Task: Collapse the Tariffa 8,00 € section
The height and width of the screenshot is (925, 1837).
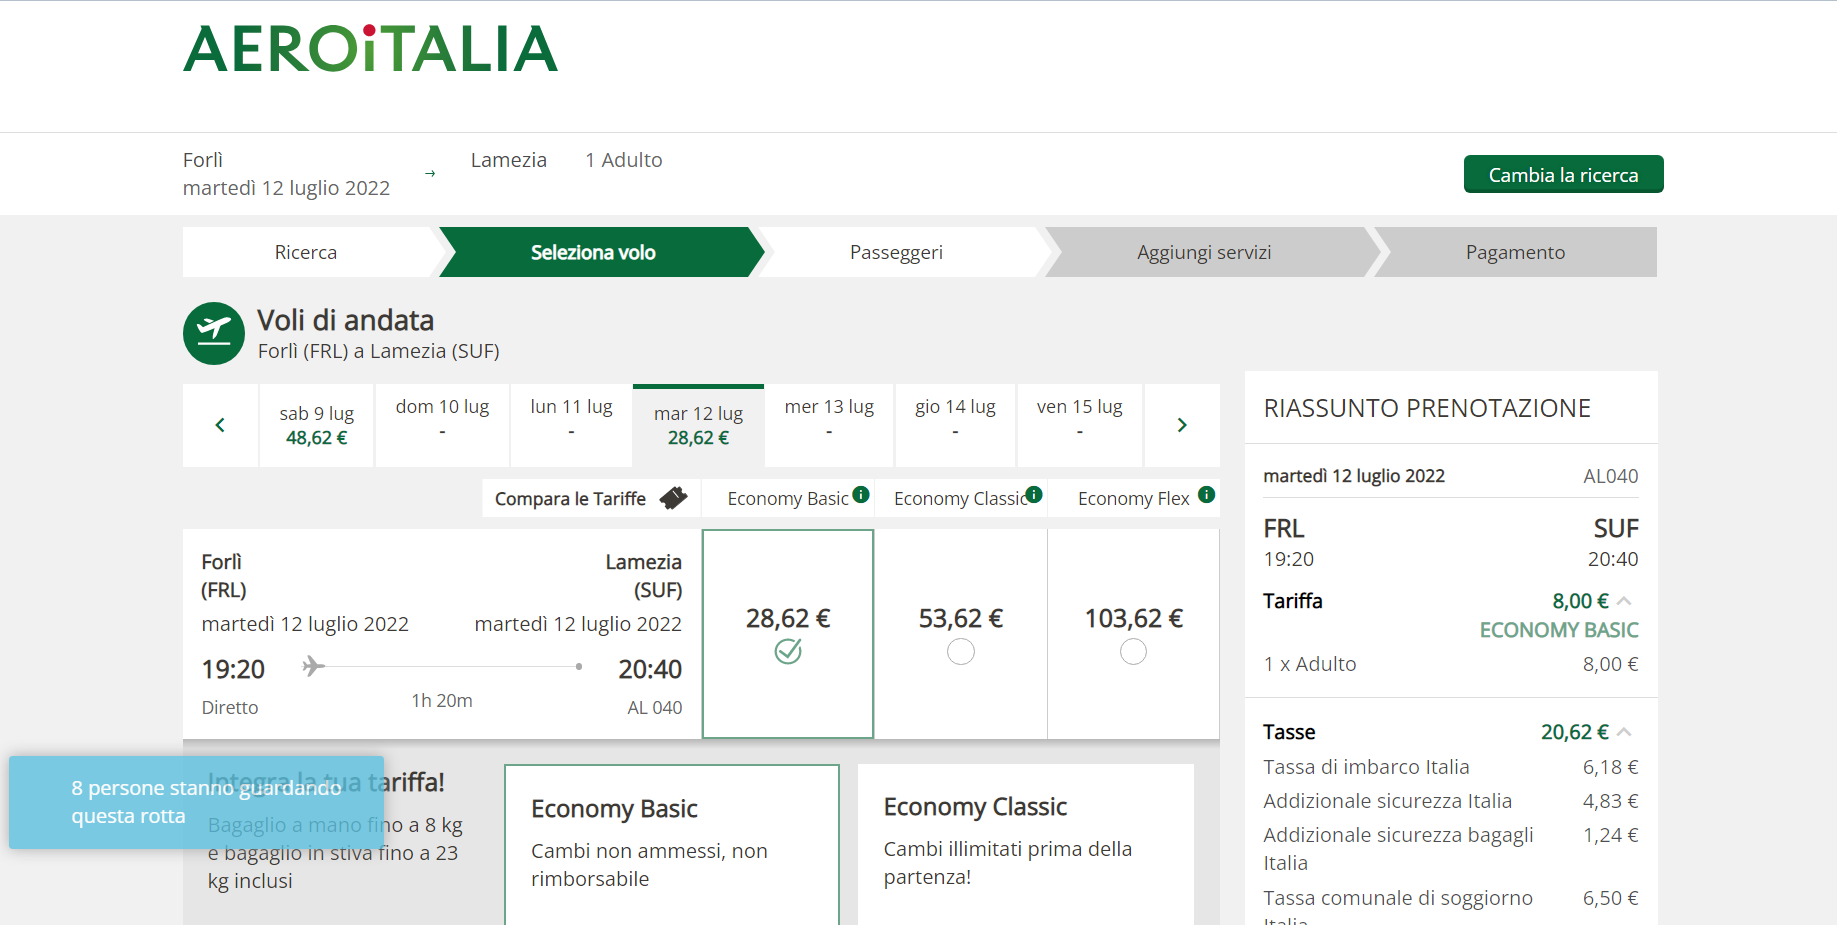Action: (1624, 601)
